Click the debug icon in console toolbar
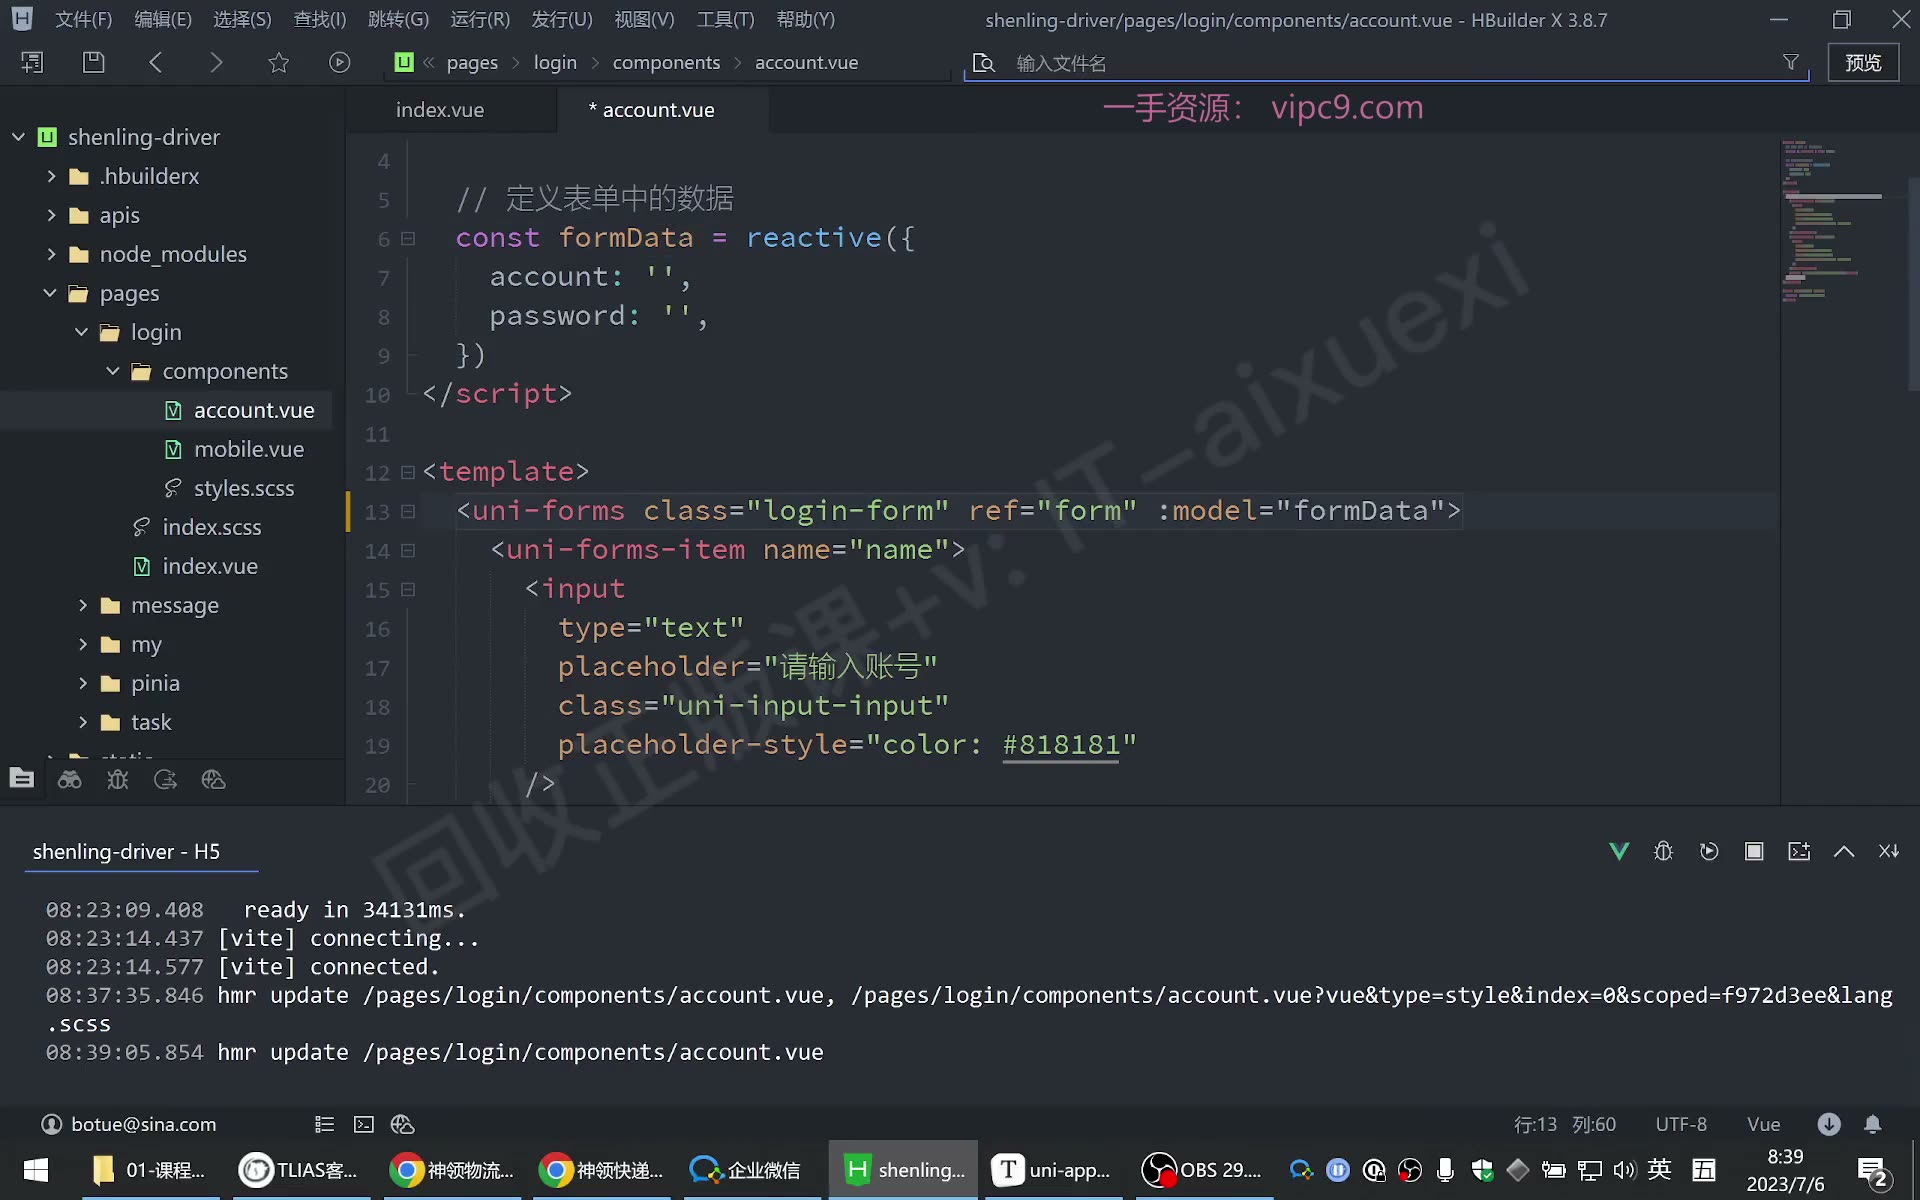 point(1663,851)
